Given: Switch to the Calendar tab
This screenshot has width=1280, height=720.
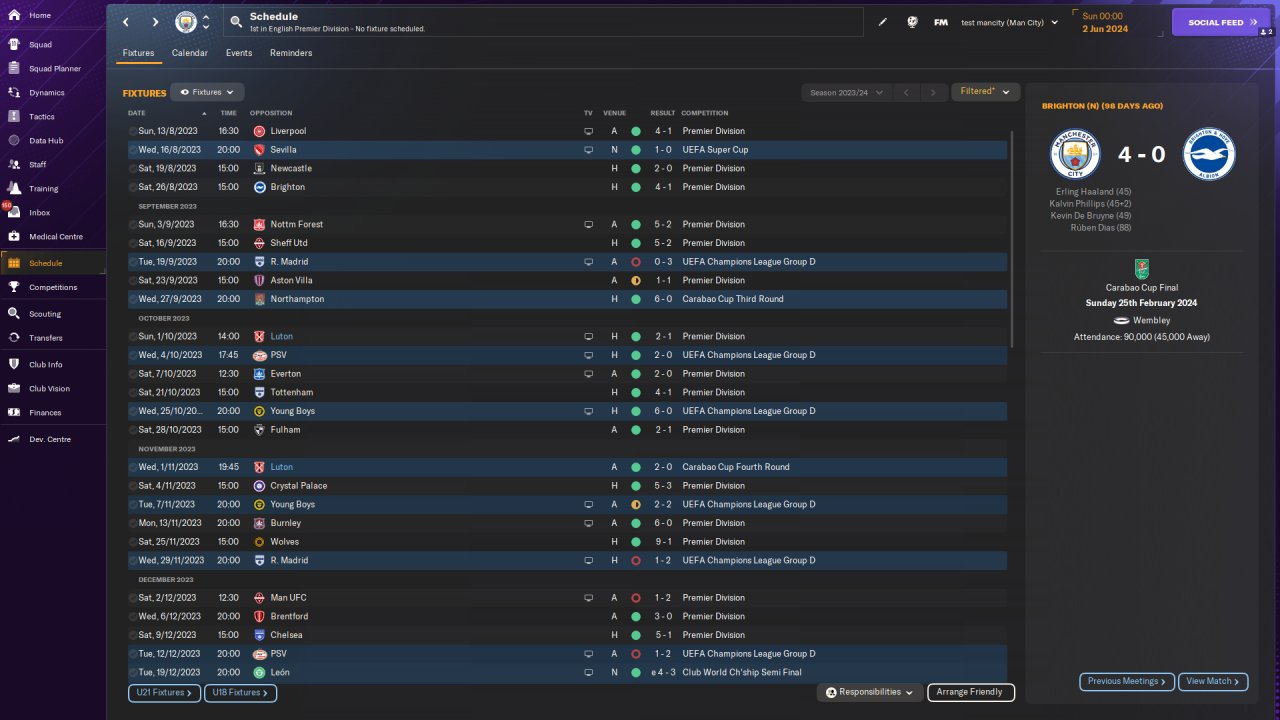Looking at the screenshot, I should (x=190, y=53).
